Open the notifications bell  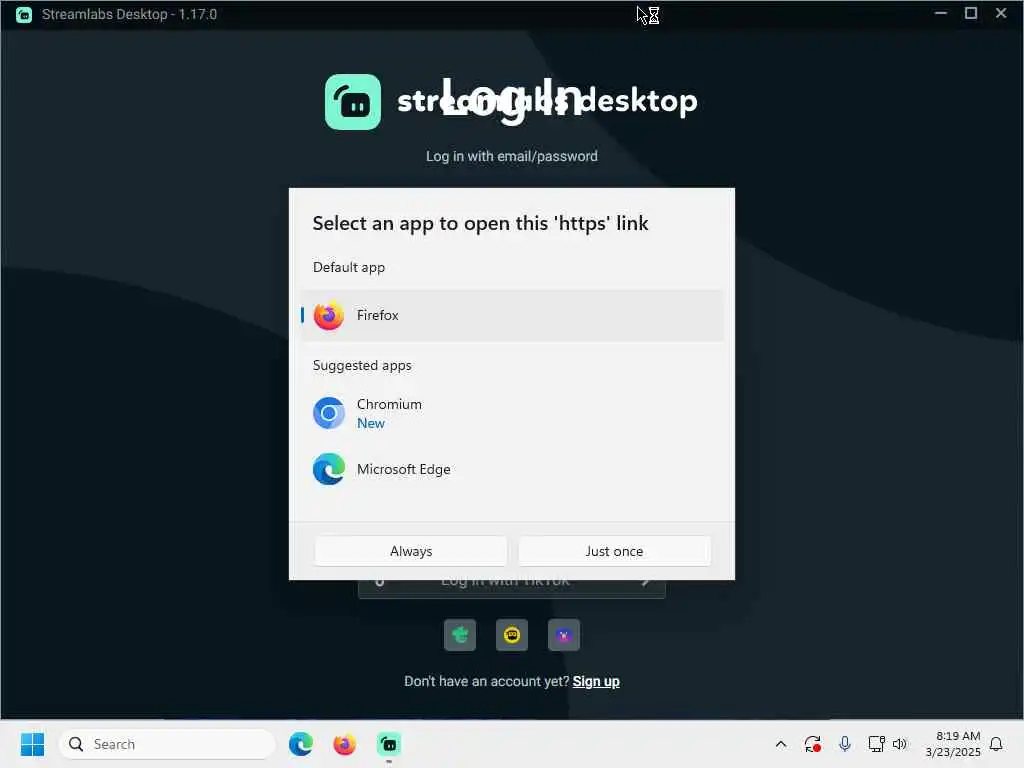pos(996,744)
